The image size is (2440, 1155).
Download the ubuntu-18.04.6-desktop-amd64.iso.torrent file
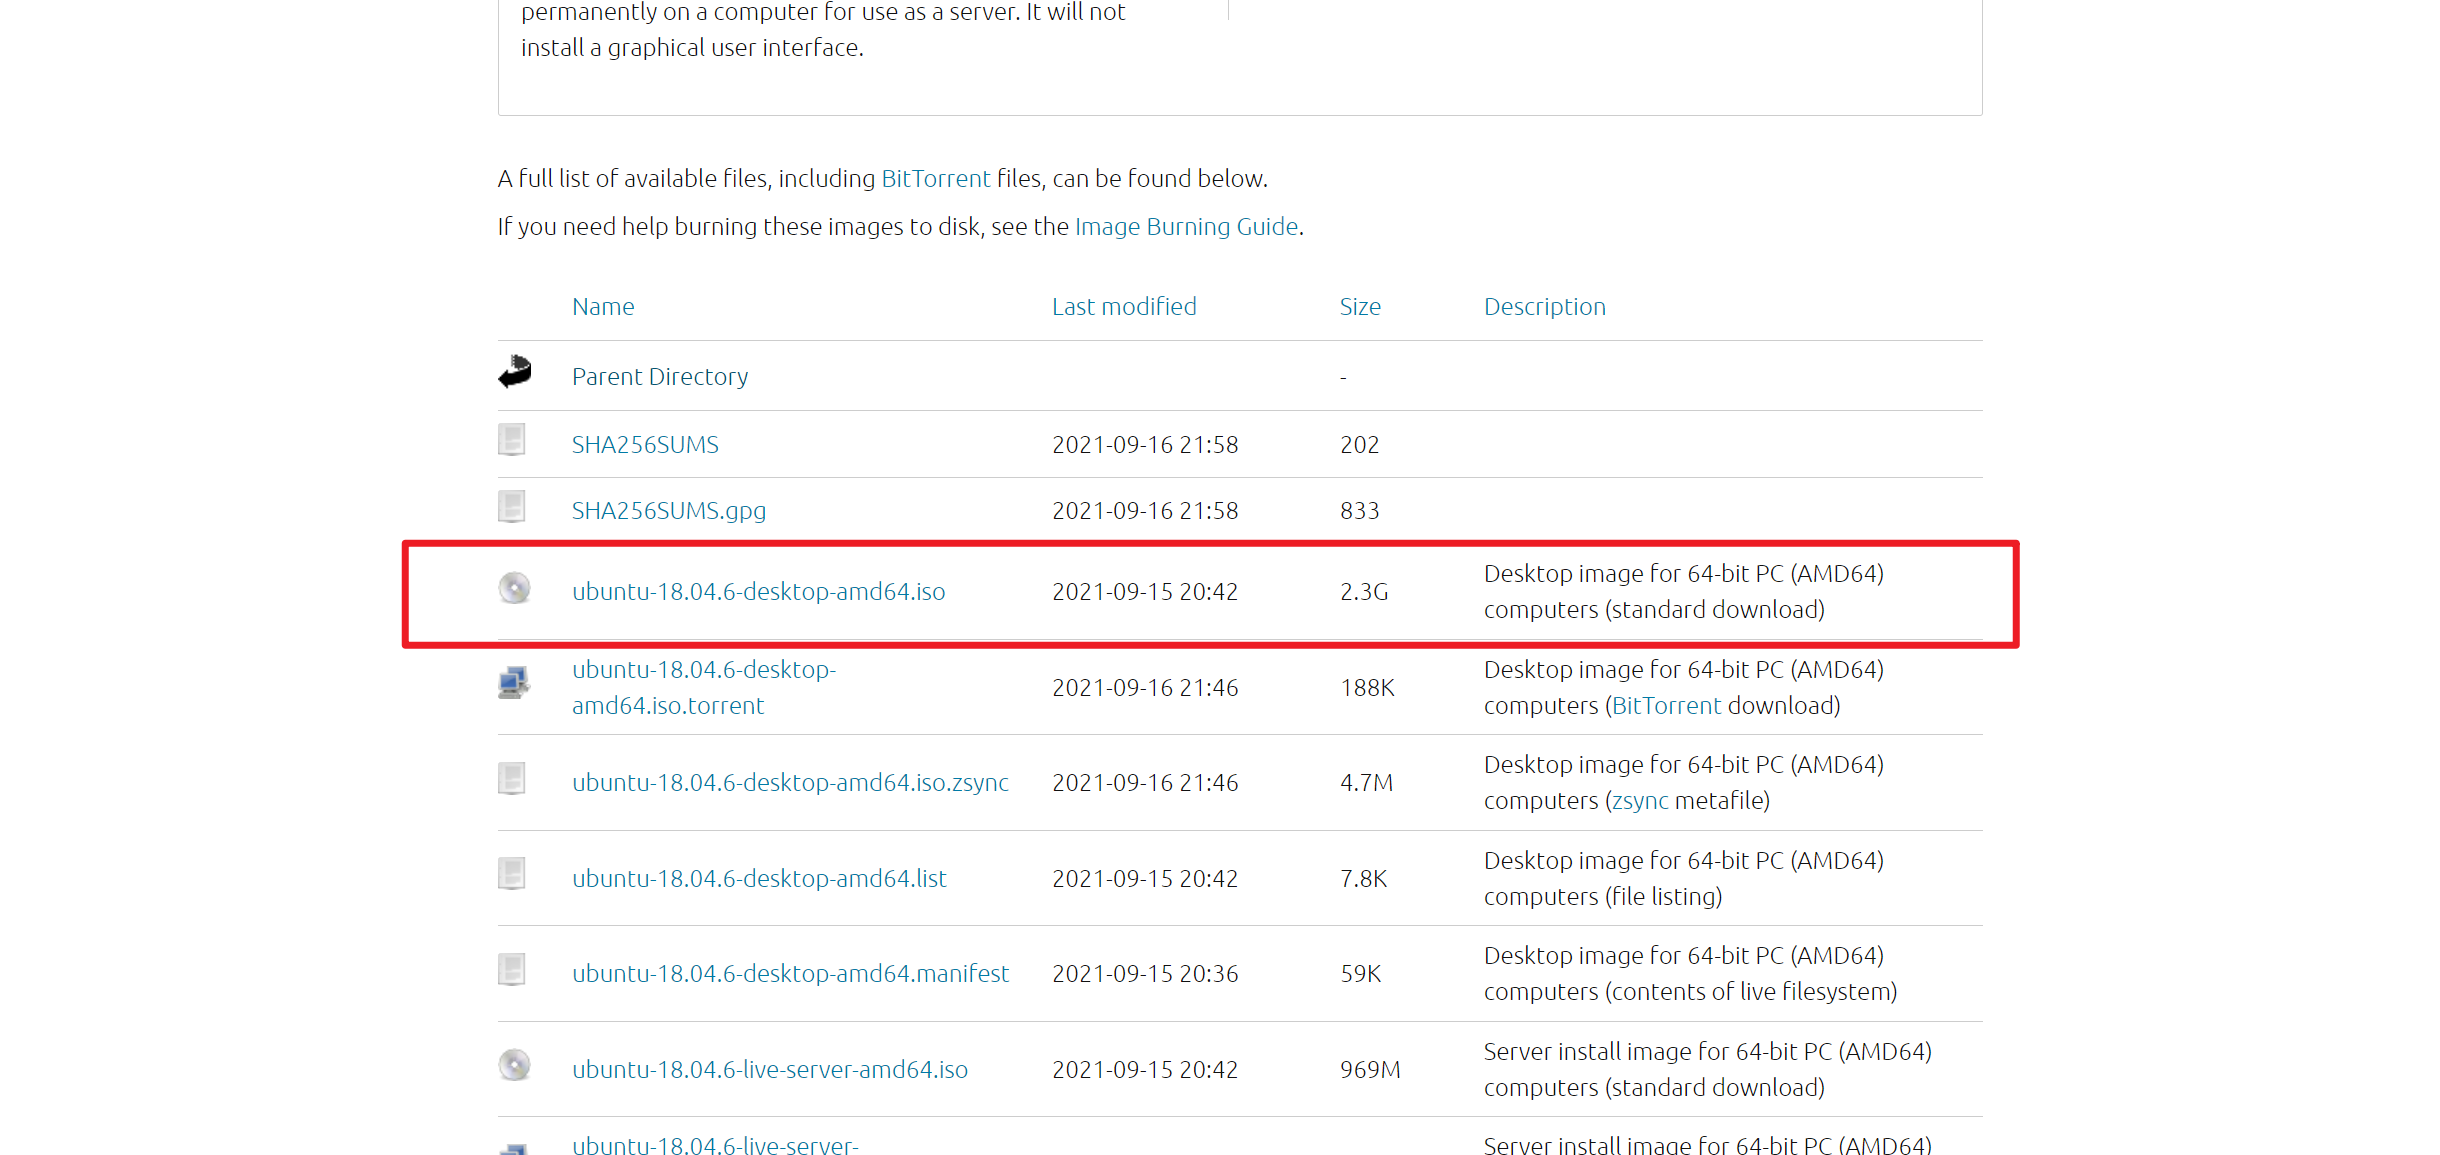[x=703, y=687]
